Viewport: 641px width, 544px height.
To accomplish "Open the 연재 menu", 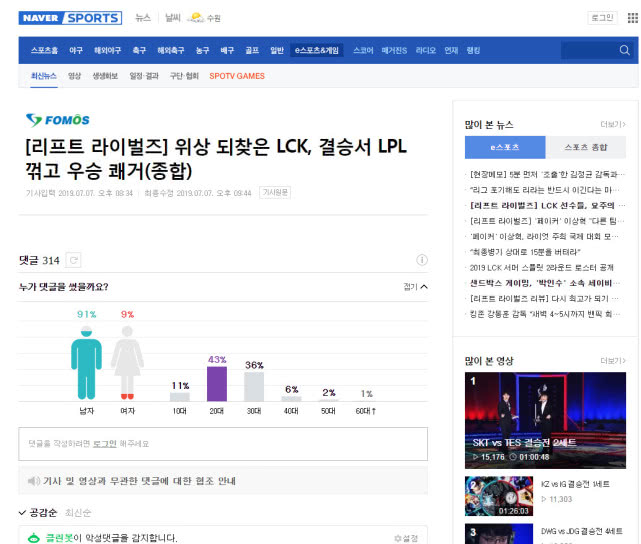I will pyautogui.click(x=451, y=50).
